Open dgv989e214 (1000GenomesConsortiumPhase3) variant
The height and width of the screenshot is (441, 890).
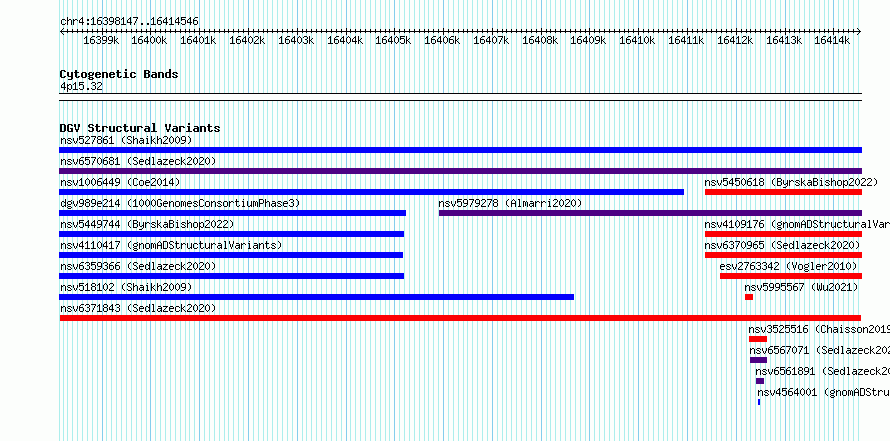point(180,203)
